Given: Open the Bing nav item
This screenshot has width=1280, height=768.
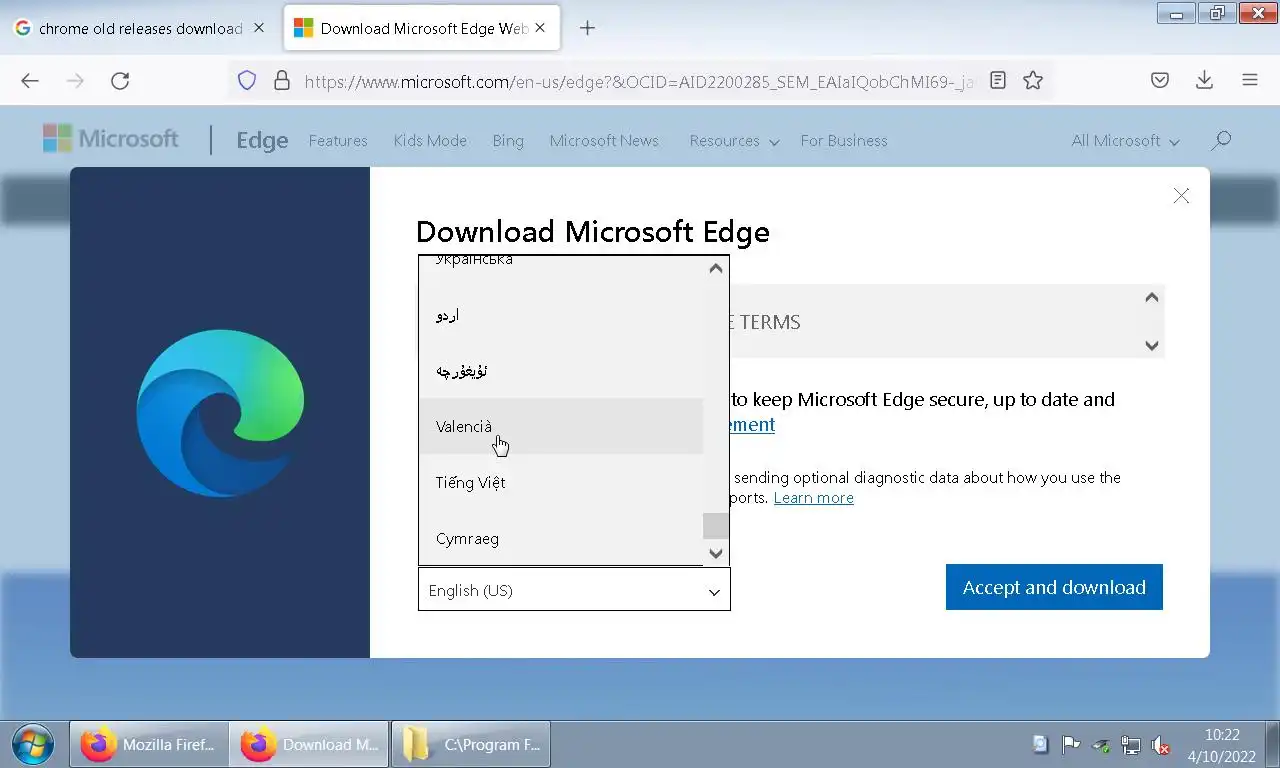Looking at the screenshot, I should click(x=508, y=141).
